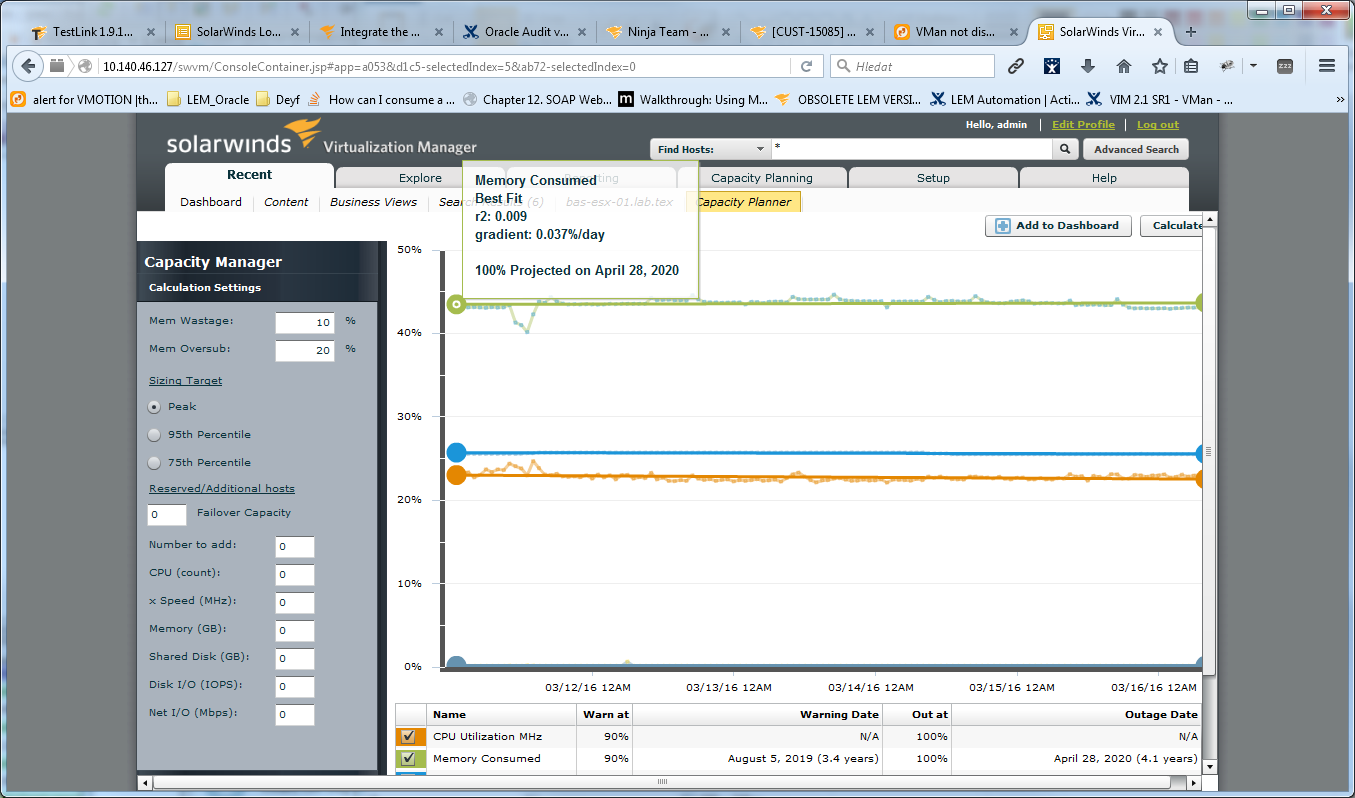Click the Log out link
This screenshot has width=1355, height=798.
pos(1158,125)
